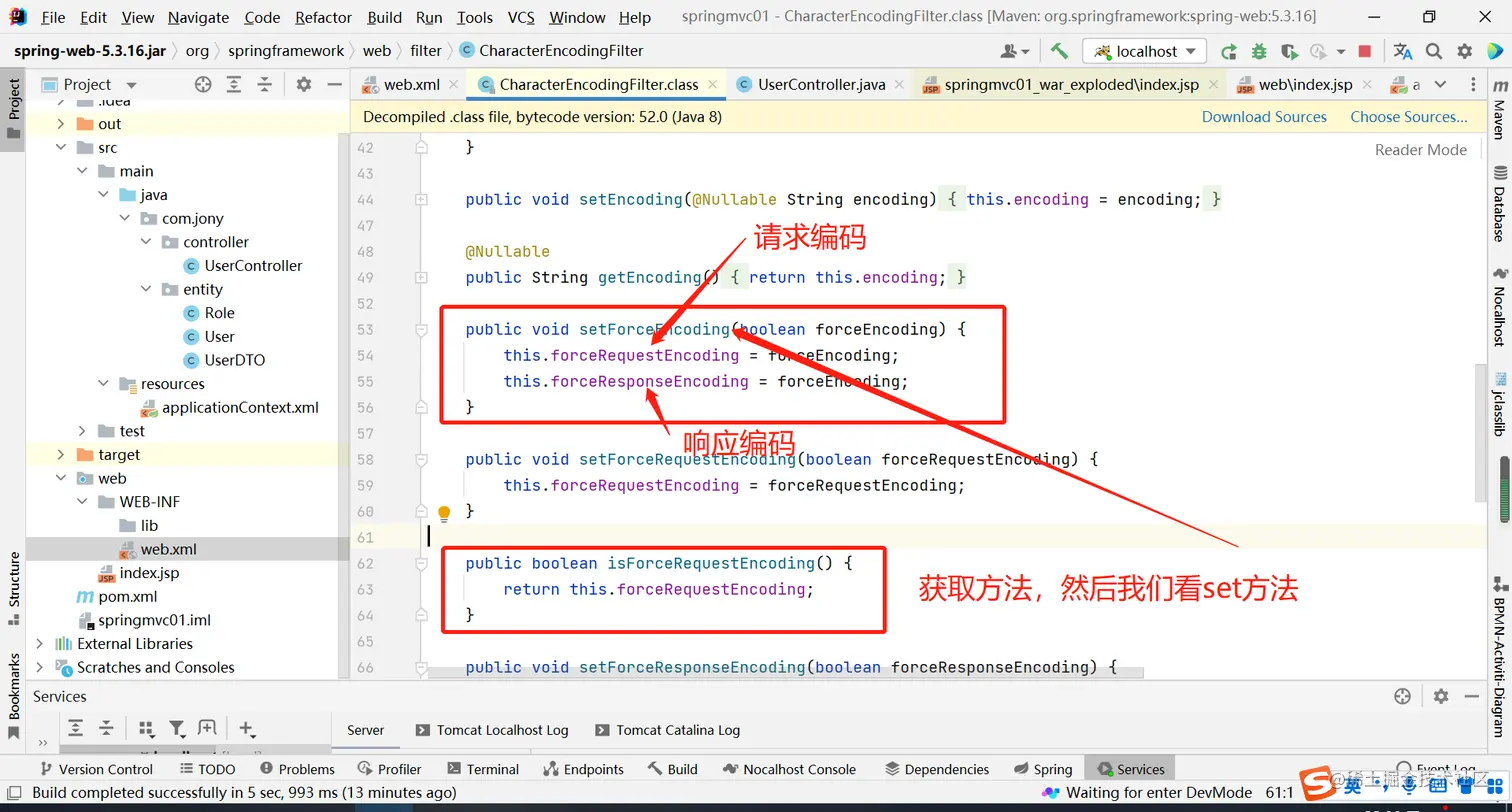1512x812 pixels.
Task: Collapse all nodes in Project panel
Action: coord(264,85)
